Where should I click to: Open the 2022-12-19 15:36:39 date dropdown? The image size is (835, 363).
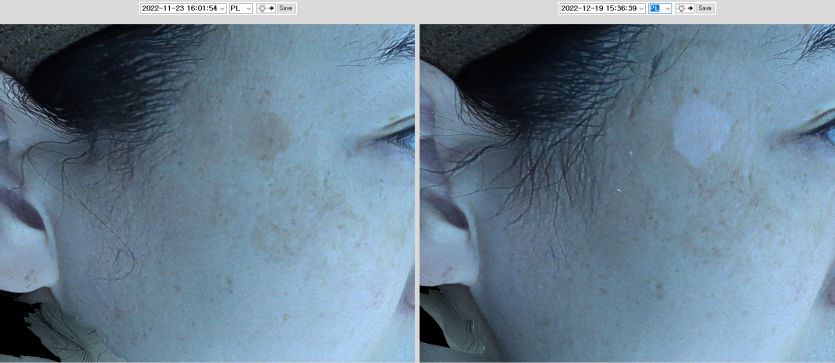point(602,9)
